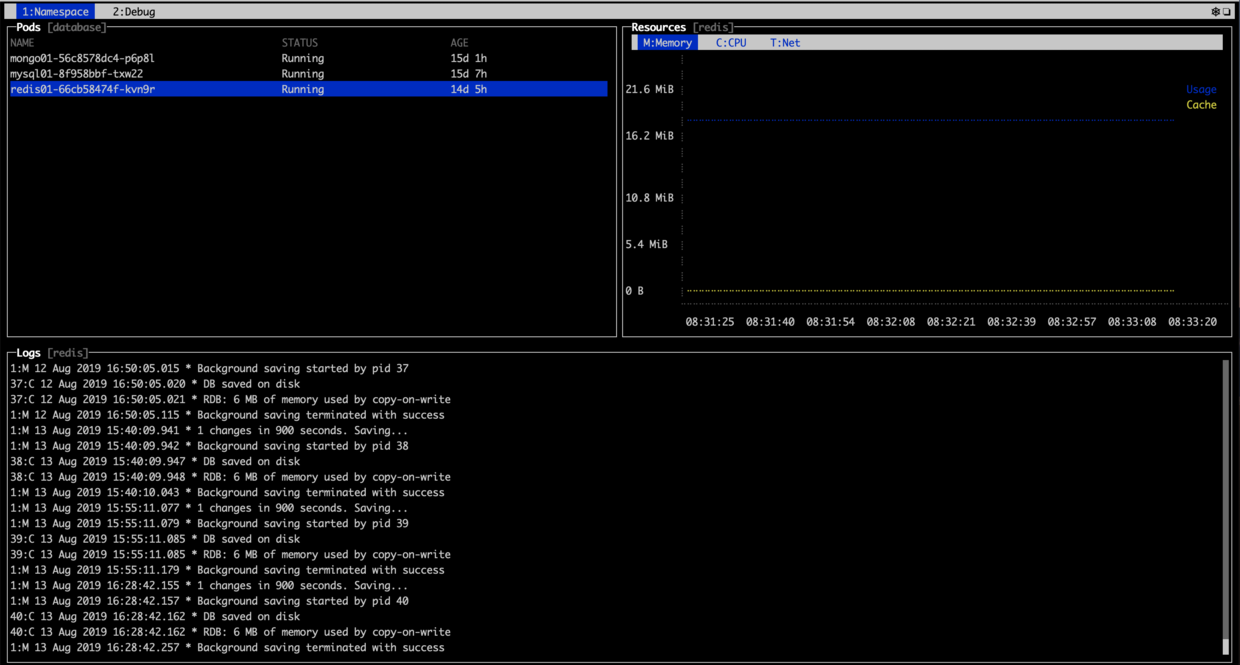Screen dimensions: 1240x665
Task: Click the square window icon in top bar
Action: (x=1227, y=12)
